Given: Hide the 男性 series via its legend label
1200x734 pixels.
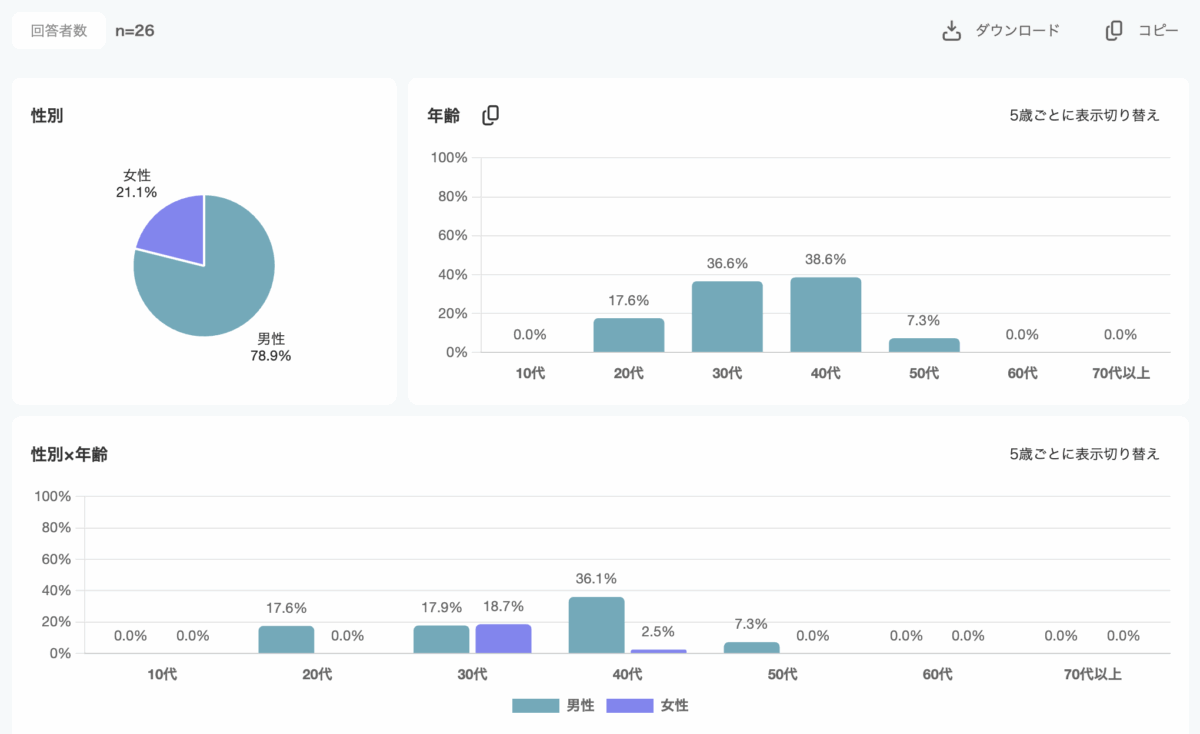Looking at the screenshot, I should [580, 706].
